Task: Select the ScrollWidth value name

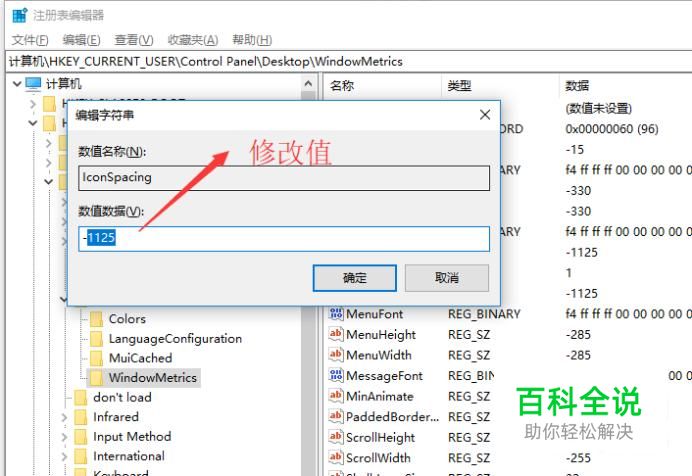Action: pos(378,458)
